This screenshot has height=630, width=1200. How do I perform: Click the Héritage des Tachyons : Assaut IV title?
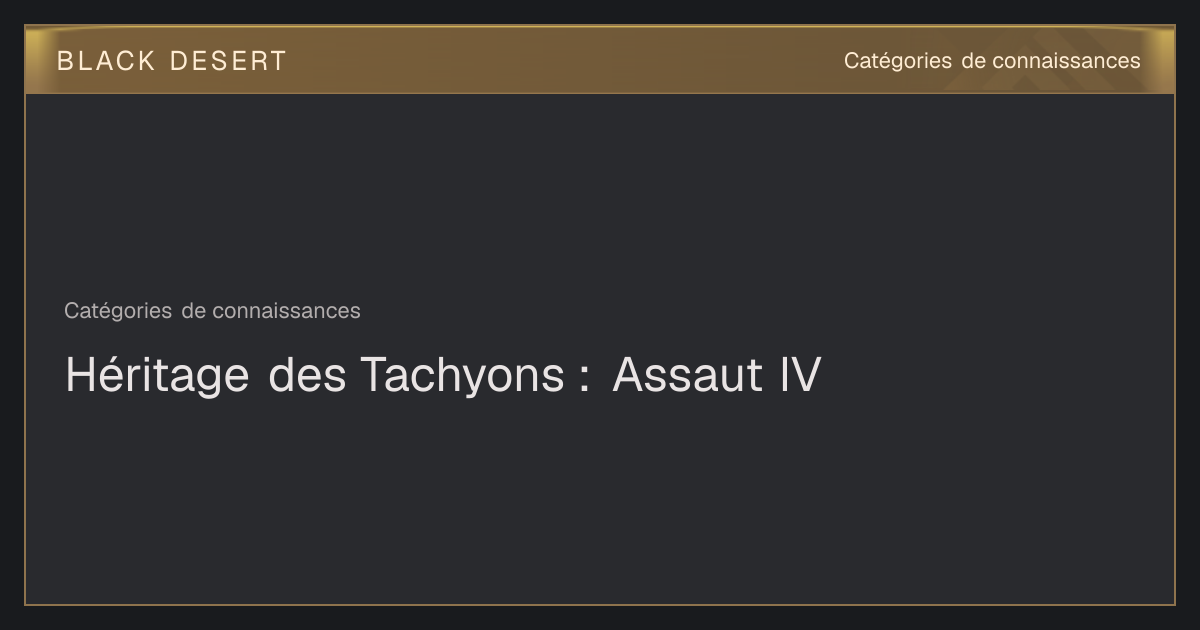(x=443, y=376)
